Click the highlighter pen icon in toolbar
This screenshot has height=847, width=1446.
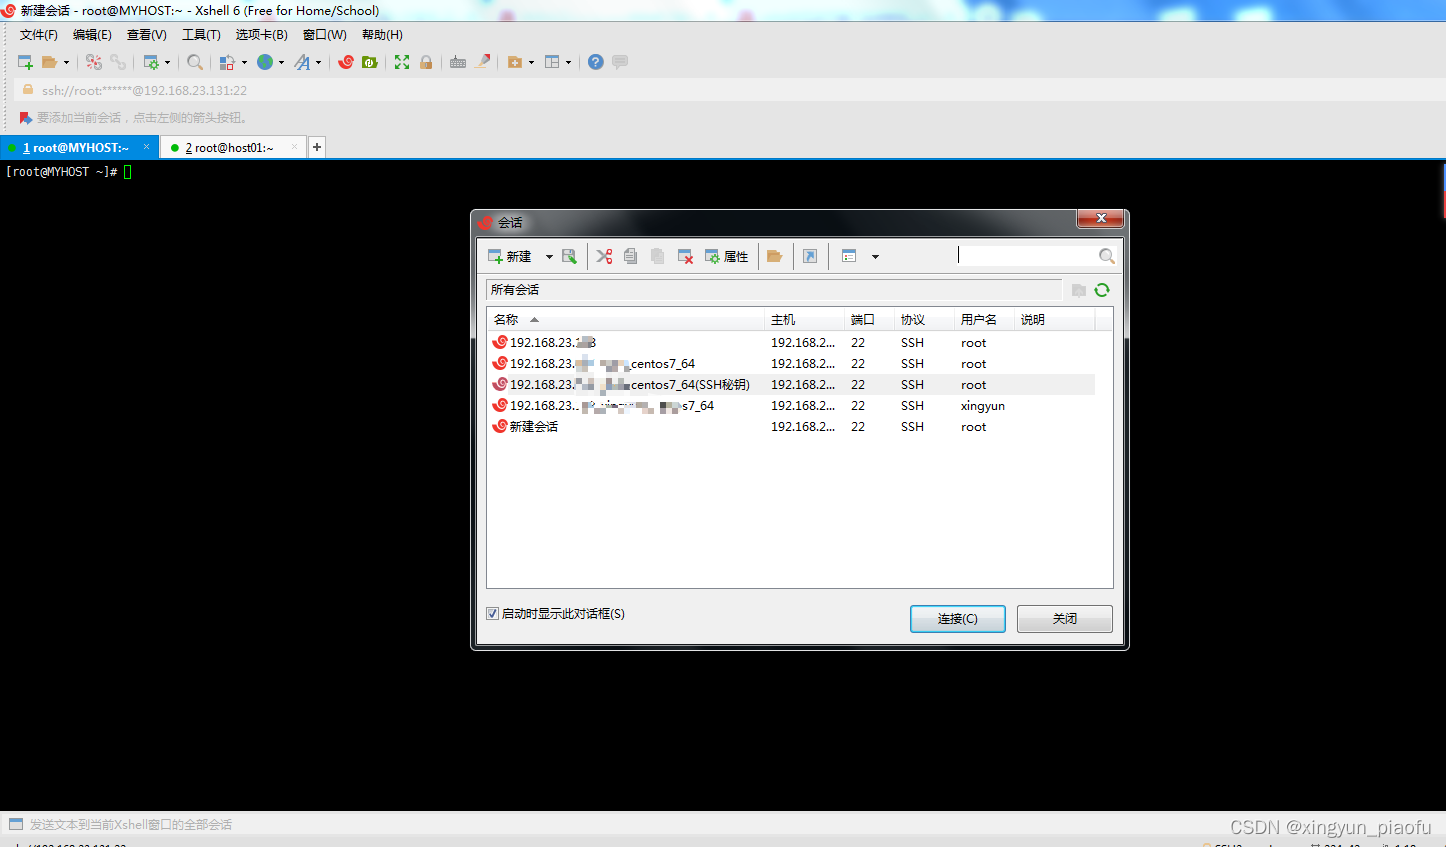pyautogui.click(x=483, y=62)
